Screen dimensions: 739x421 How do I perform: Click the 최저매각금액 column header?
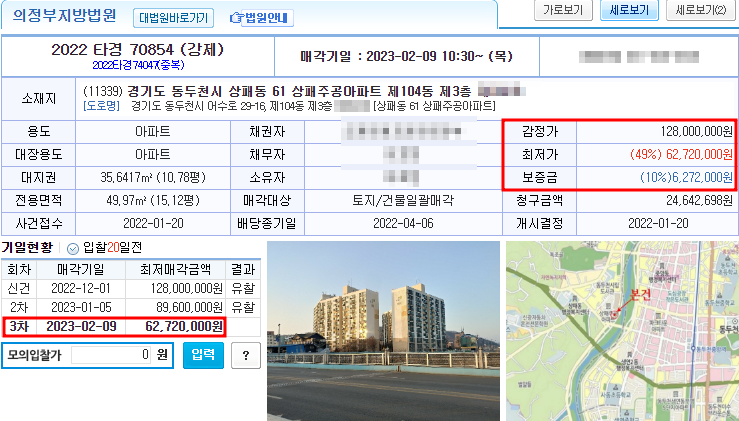coord(175,270)
